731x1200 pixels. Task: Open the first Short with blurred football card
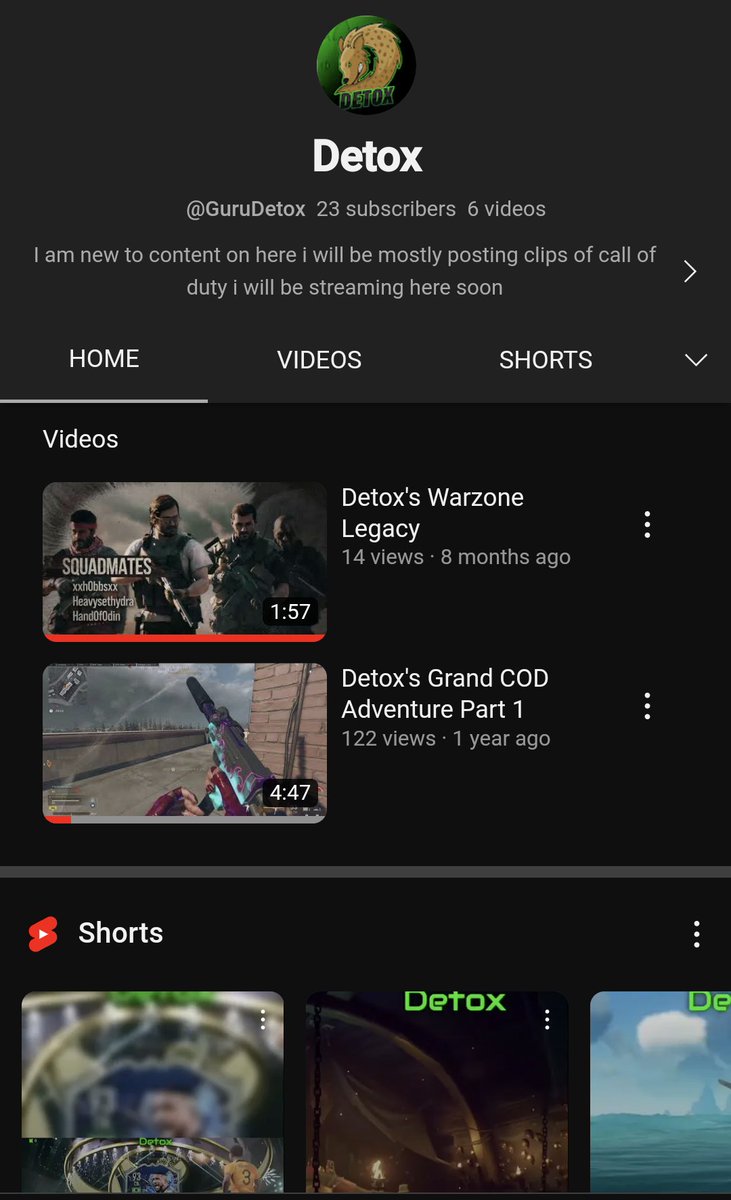[152, 1091]
